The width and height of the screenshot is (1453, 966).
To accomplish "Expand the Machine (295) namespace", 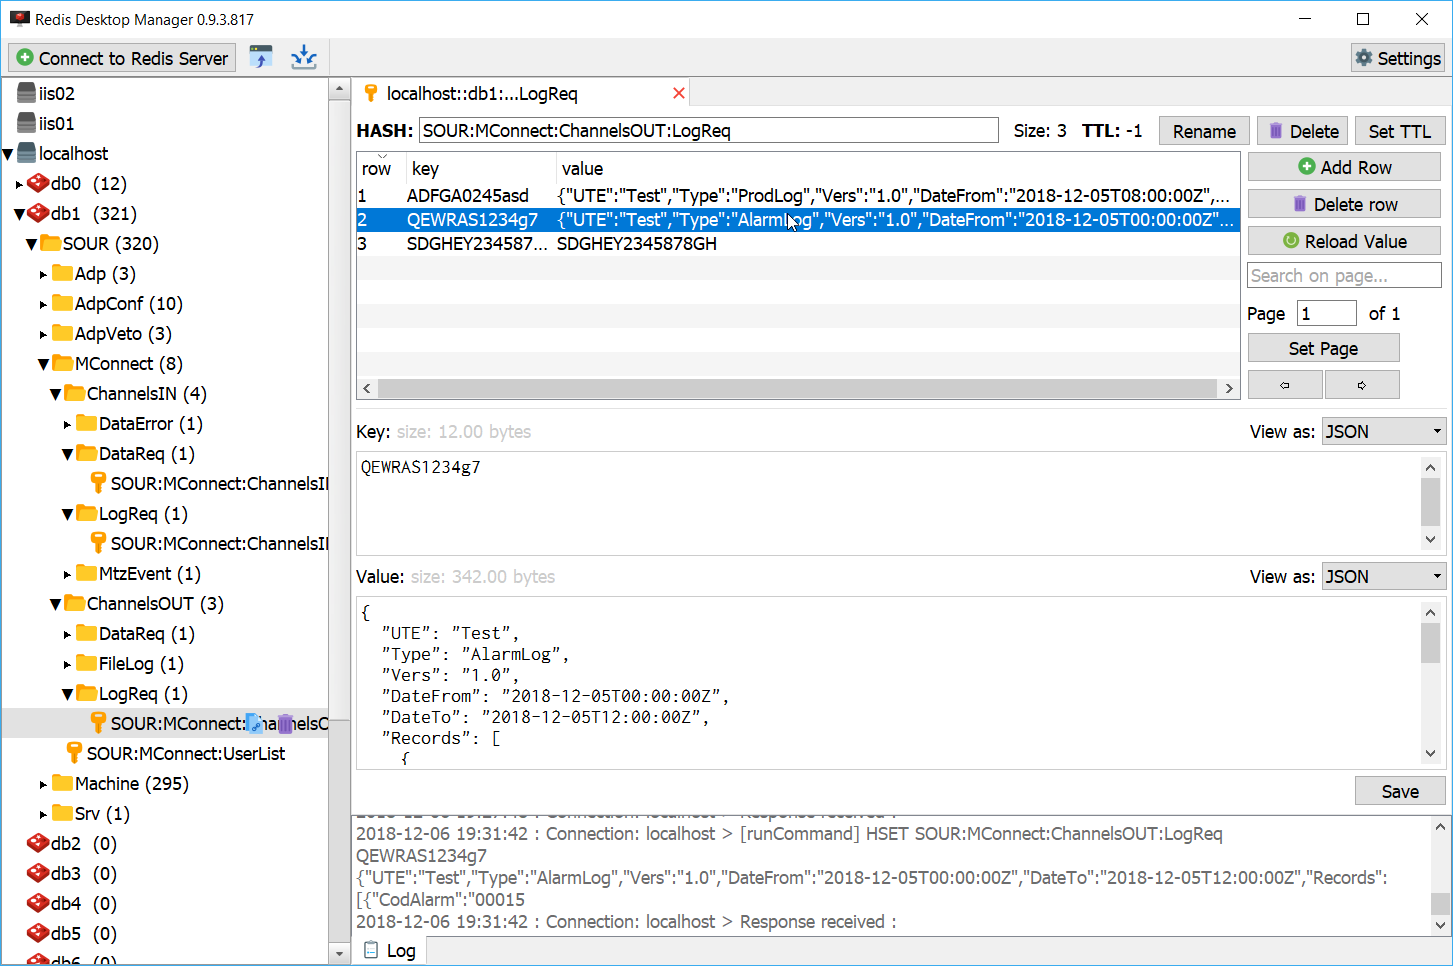I will click(43, 784).
